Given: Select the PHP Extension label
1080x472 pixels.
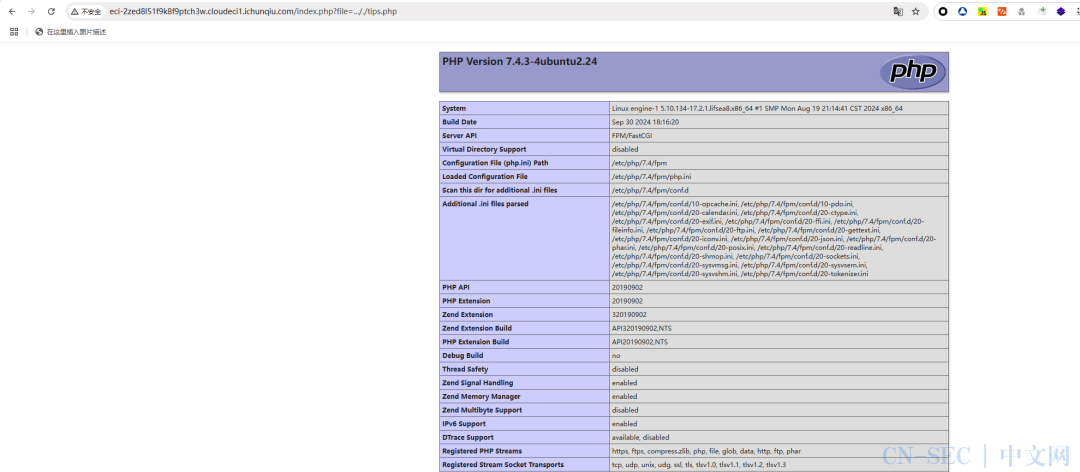Looking at the screenshot, I should (x=466, y=301).
